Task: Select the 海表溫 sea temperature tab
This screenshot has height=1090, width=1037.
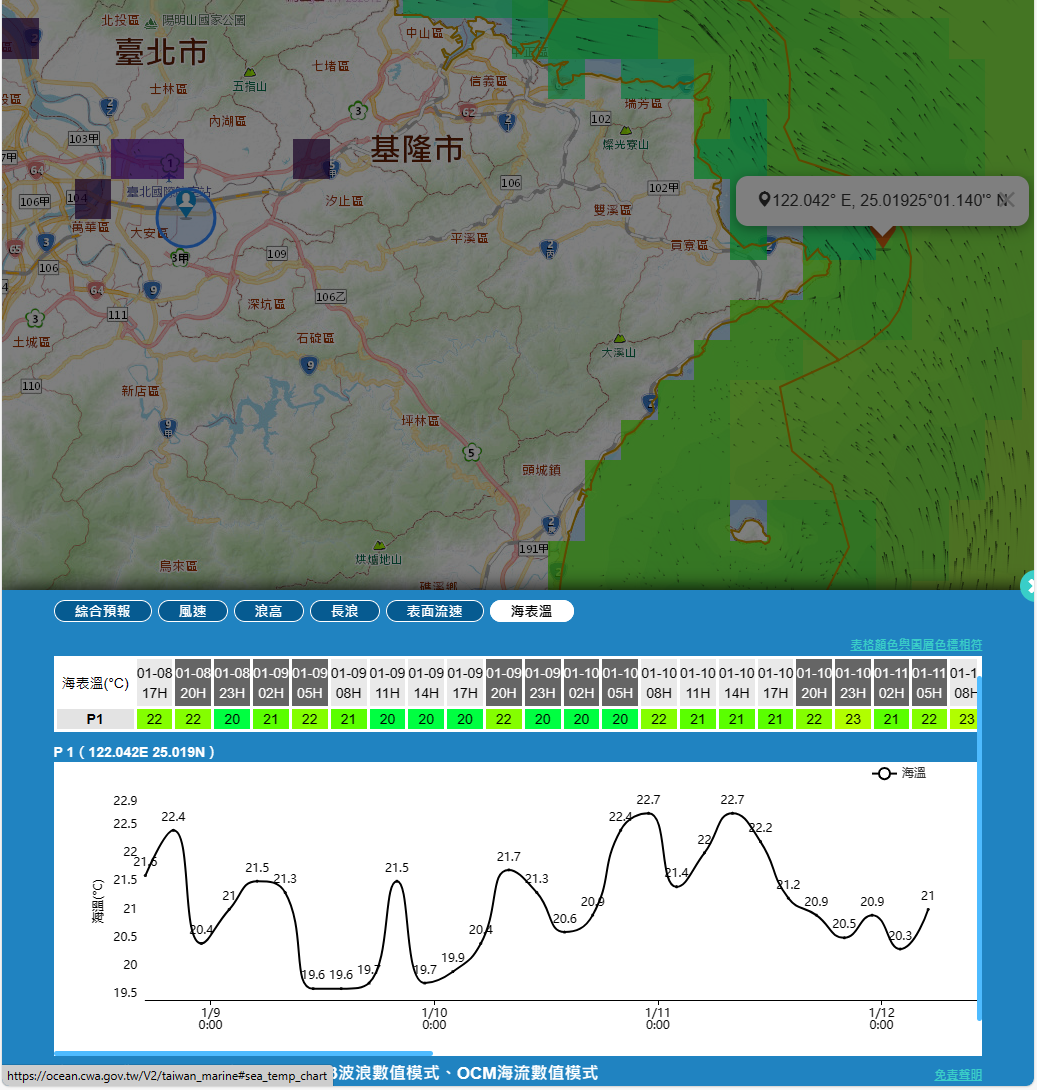Action: pyautogui.click(x=531, y=611)
